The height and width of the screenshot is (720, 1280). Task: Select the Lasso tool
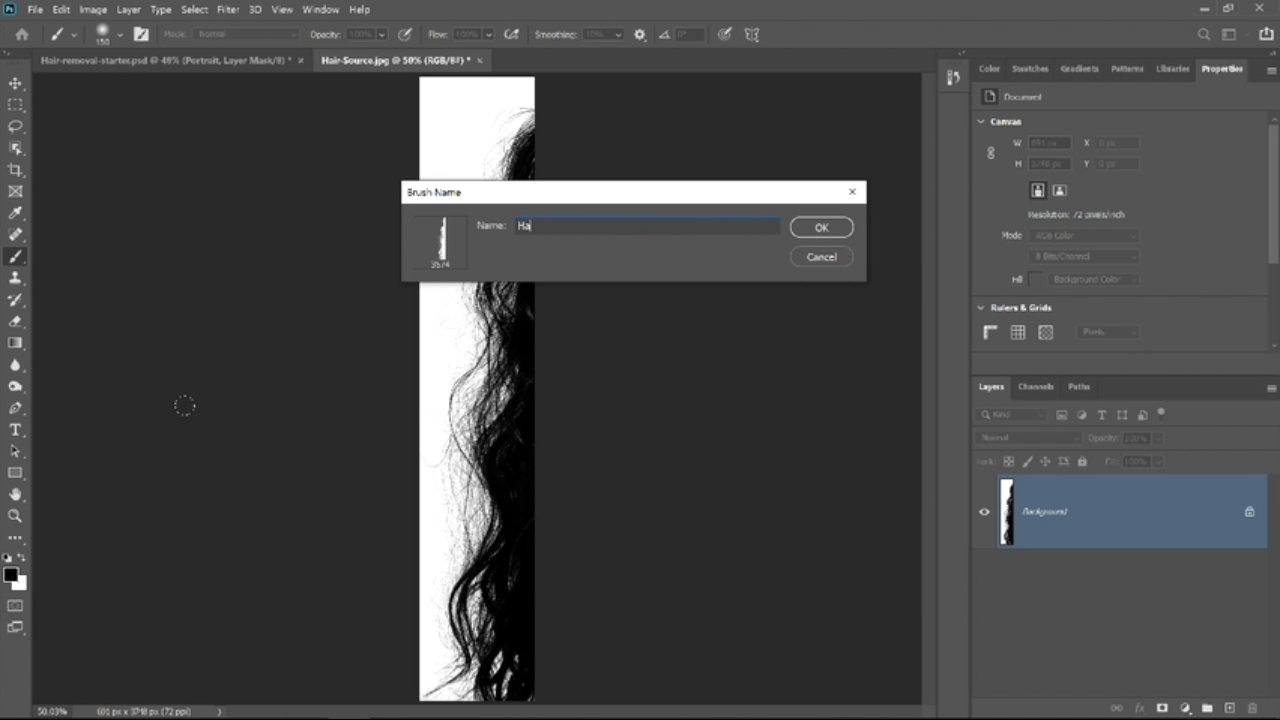15,126
